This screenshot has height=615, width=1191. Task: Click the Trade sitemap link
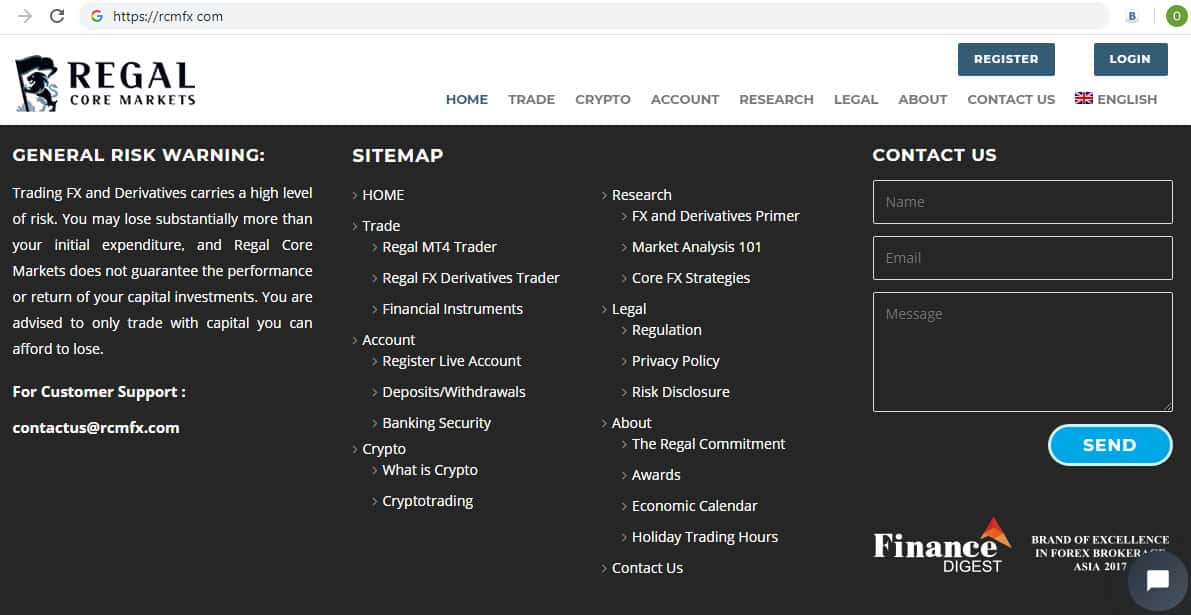pos(381,226)
